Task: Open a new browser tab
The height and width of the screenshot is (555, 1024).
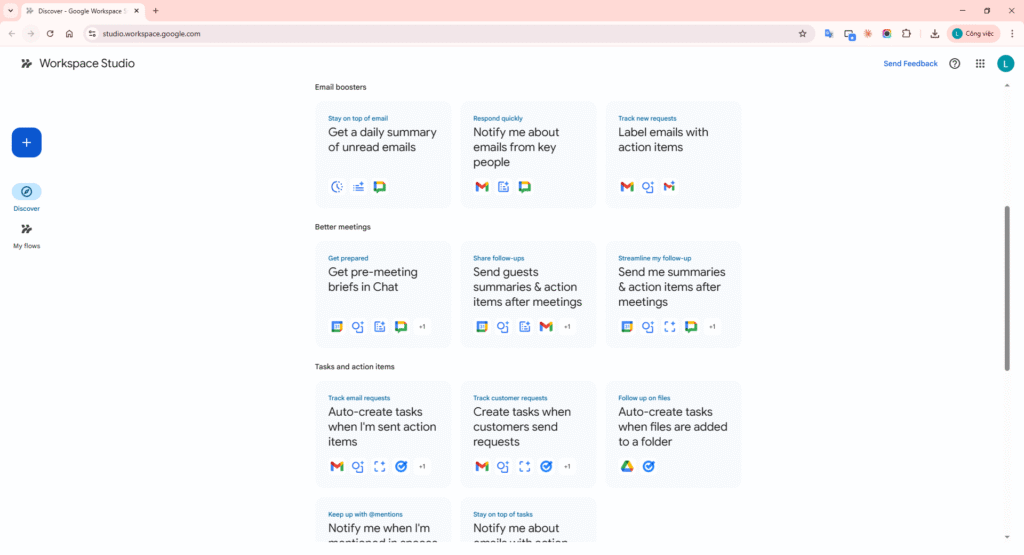Action: [155, 10]
